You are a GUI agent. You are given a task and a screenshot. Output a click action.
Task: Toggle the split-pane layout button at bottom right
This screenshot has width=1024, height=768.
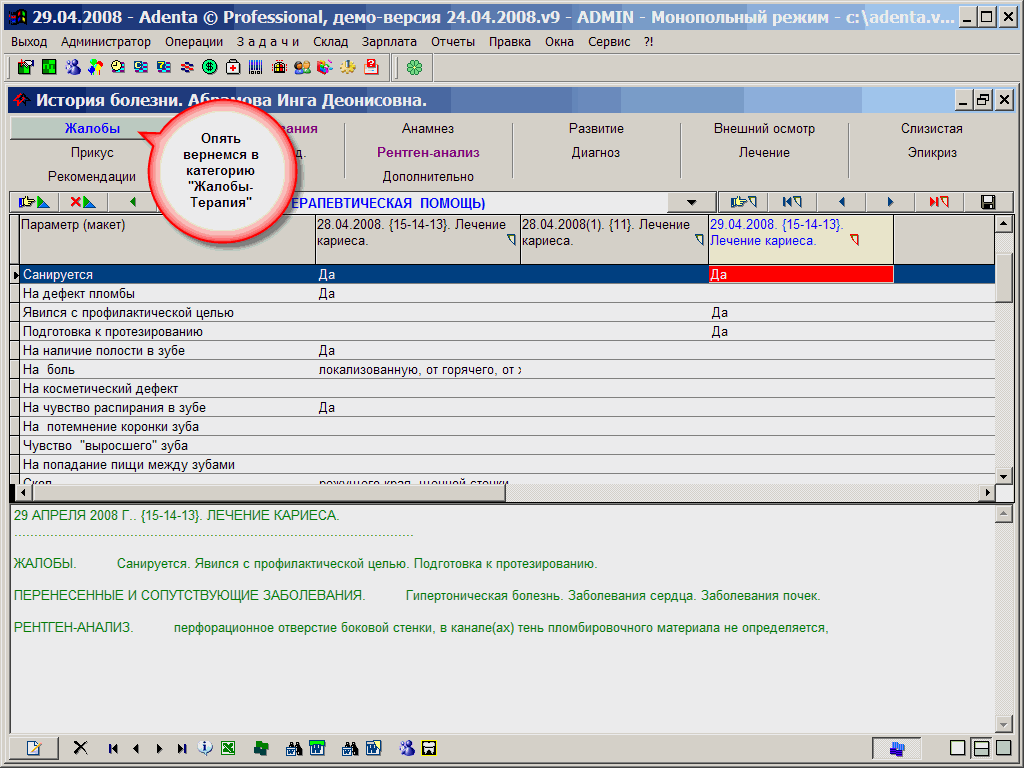(981, 748)
